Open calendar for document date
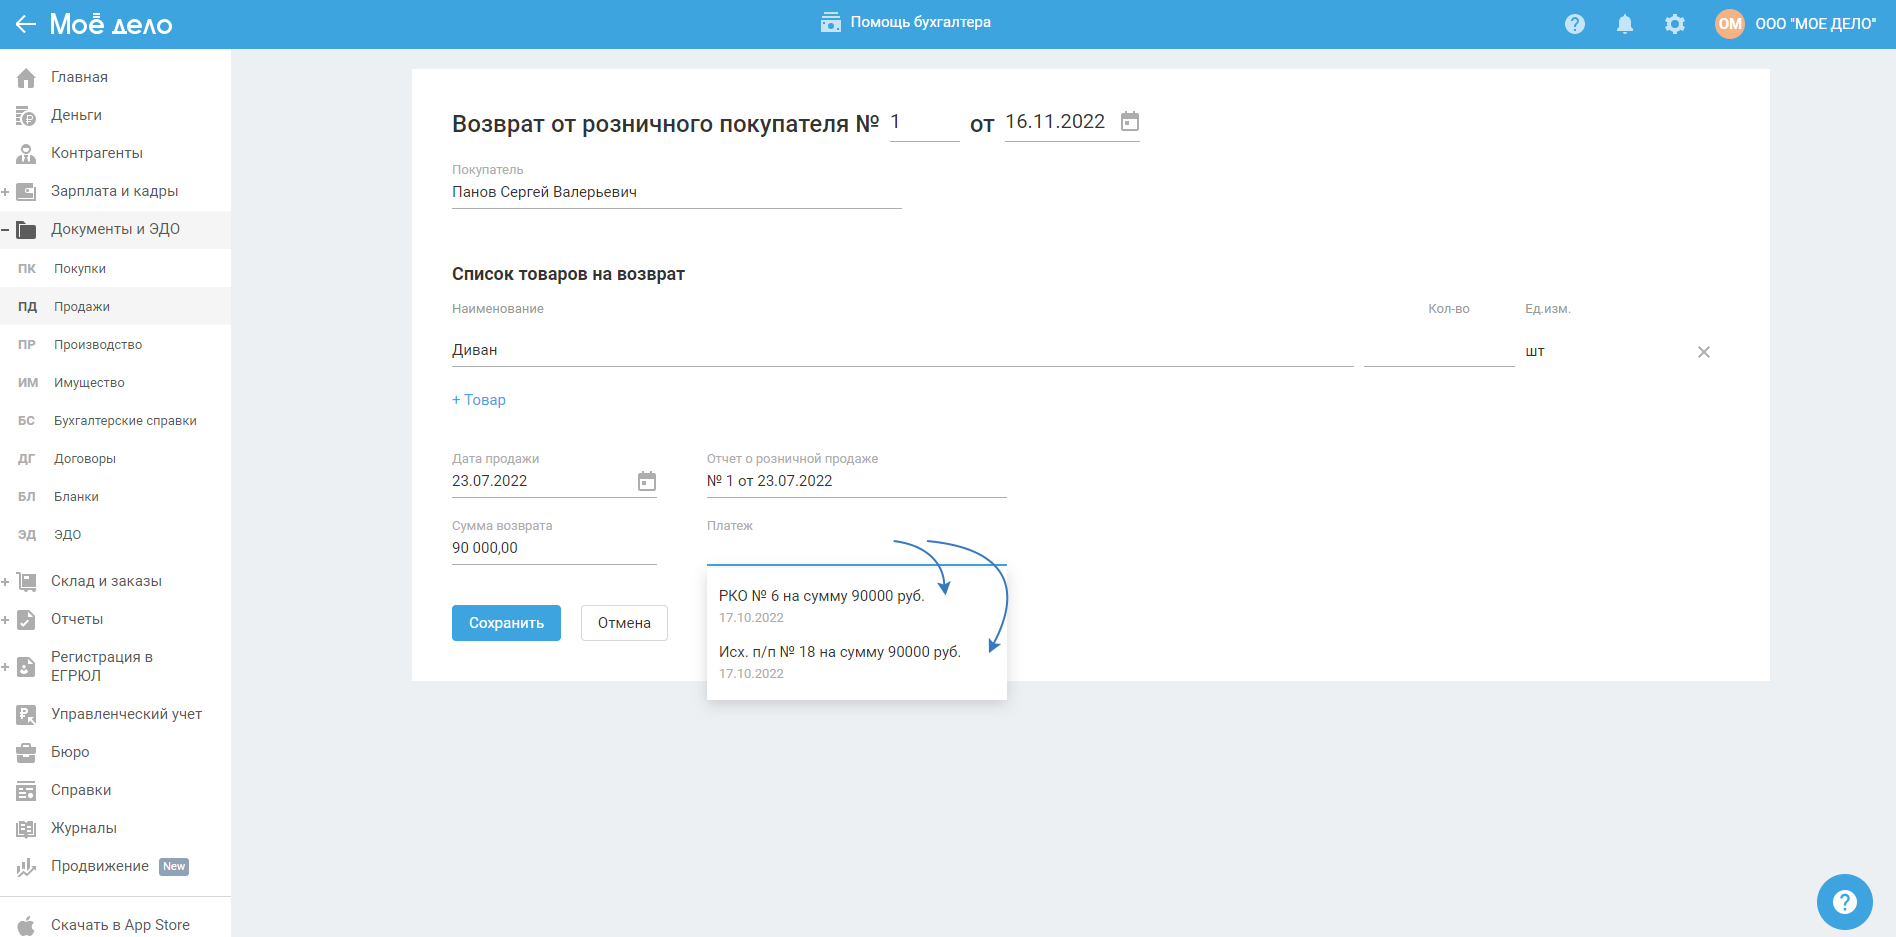 click(1130, 122)
